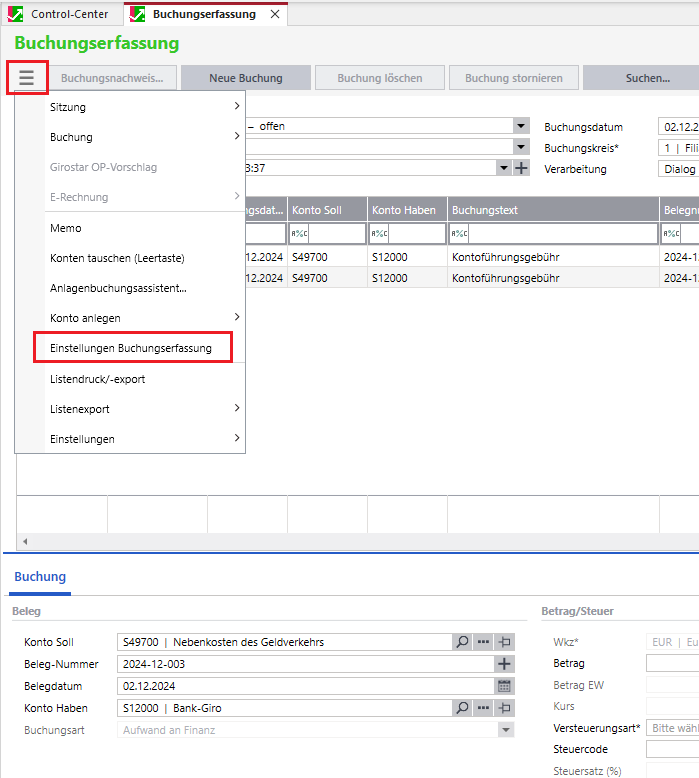Click the Neue Buchung button
The image size is (699, 778).
[x=245, y=78]
